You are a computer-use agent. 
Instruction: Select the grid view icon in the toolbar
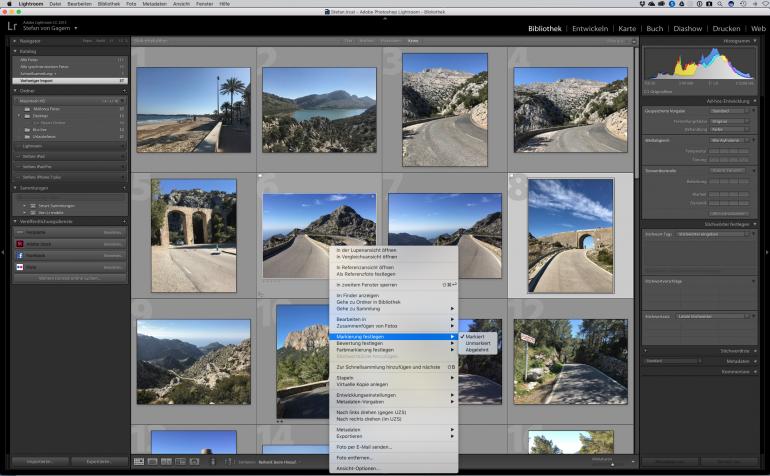tap(139, 462)
